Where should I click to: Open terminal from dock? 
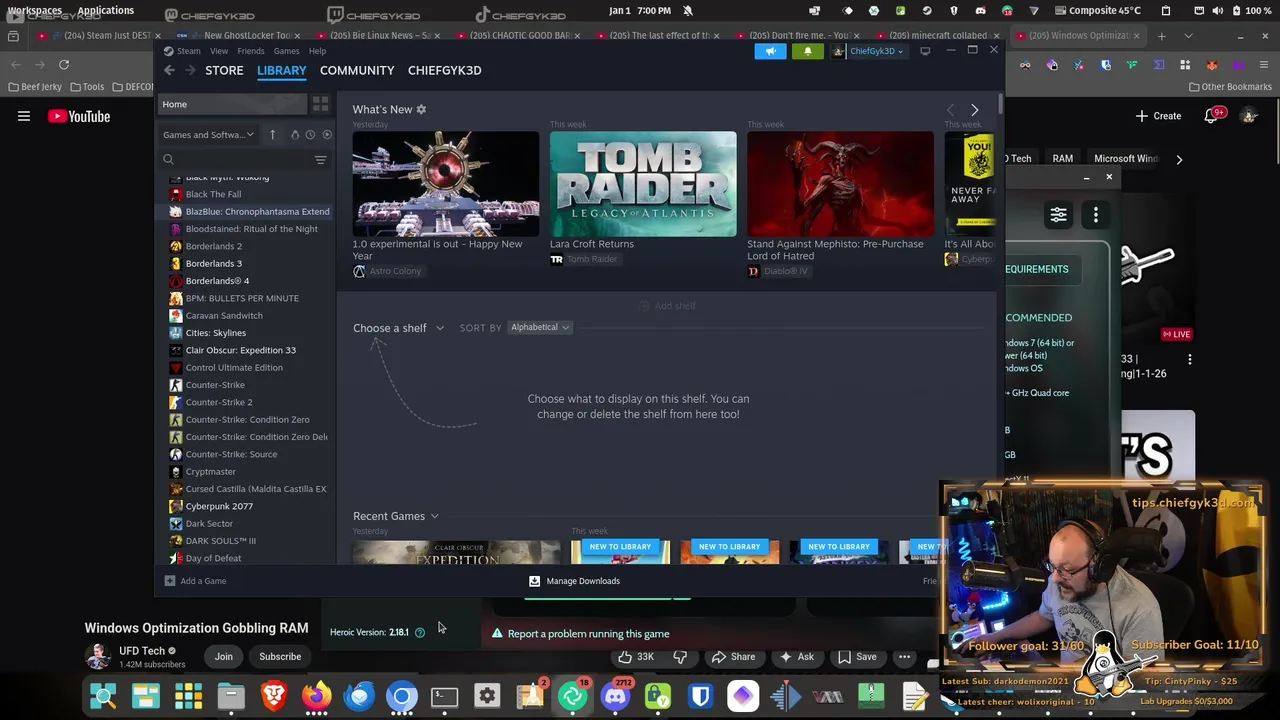pyautogui.click(x=444, y=696)
